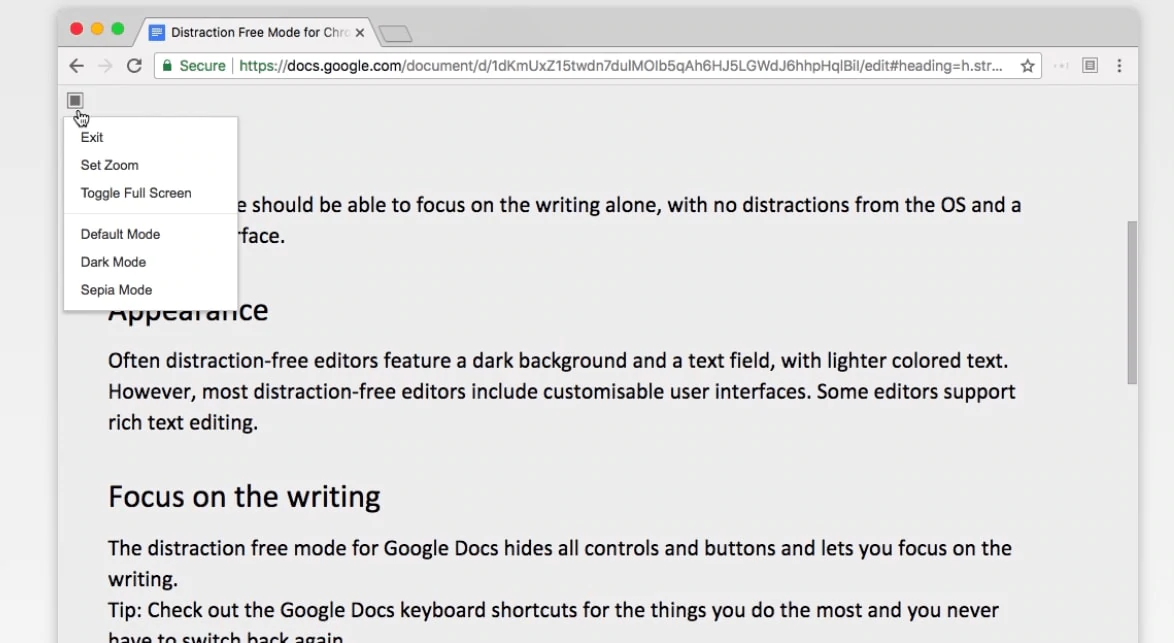Select Exit from the menu
1174x643 pixels.
pyautogui.click(x=92, y=137)
